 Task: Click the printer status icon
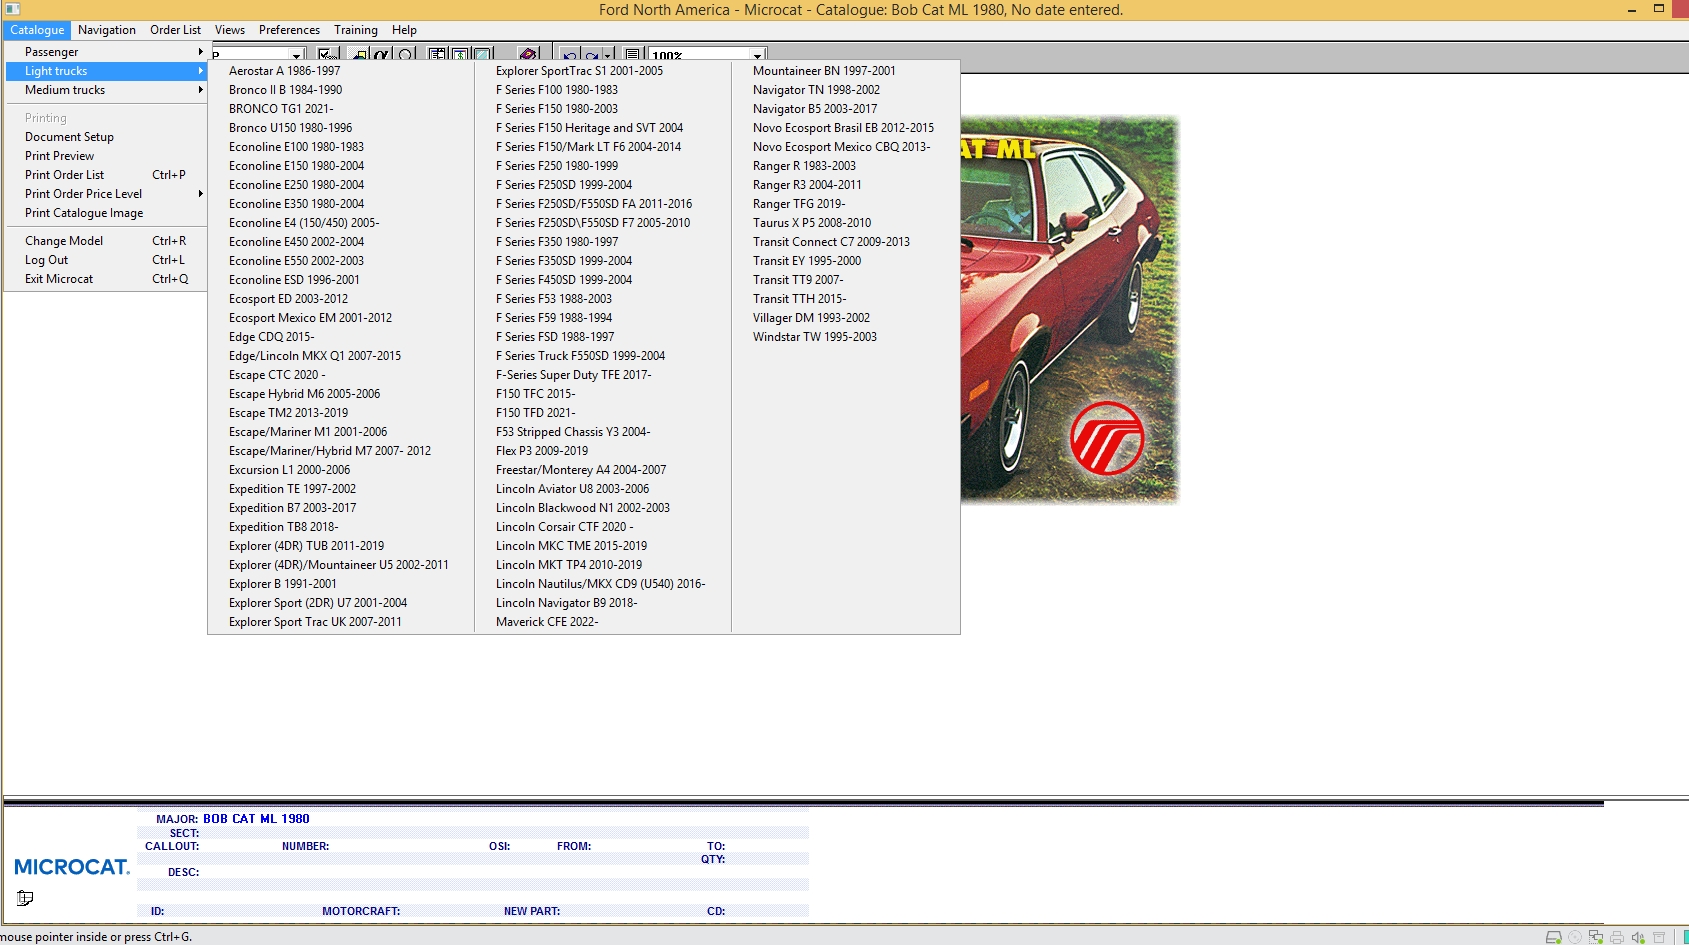click(x=1617, y=937)
